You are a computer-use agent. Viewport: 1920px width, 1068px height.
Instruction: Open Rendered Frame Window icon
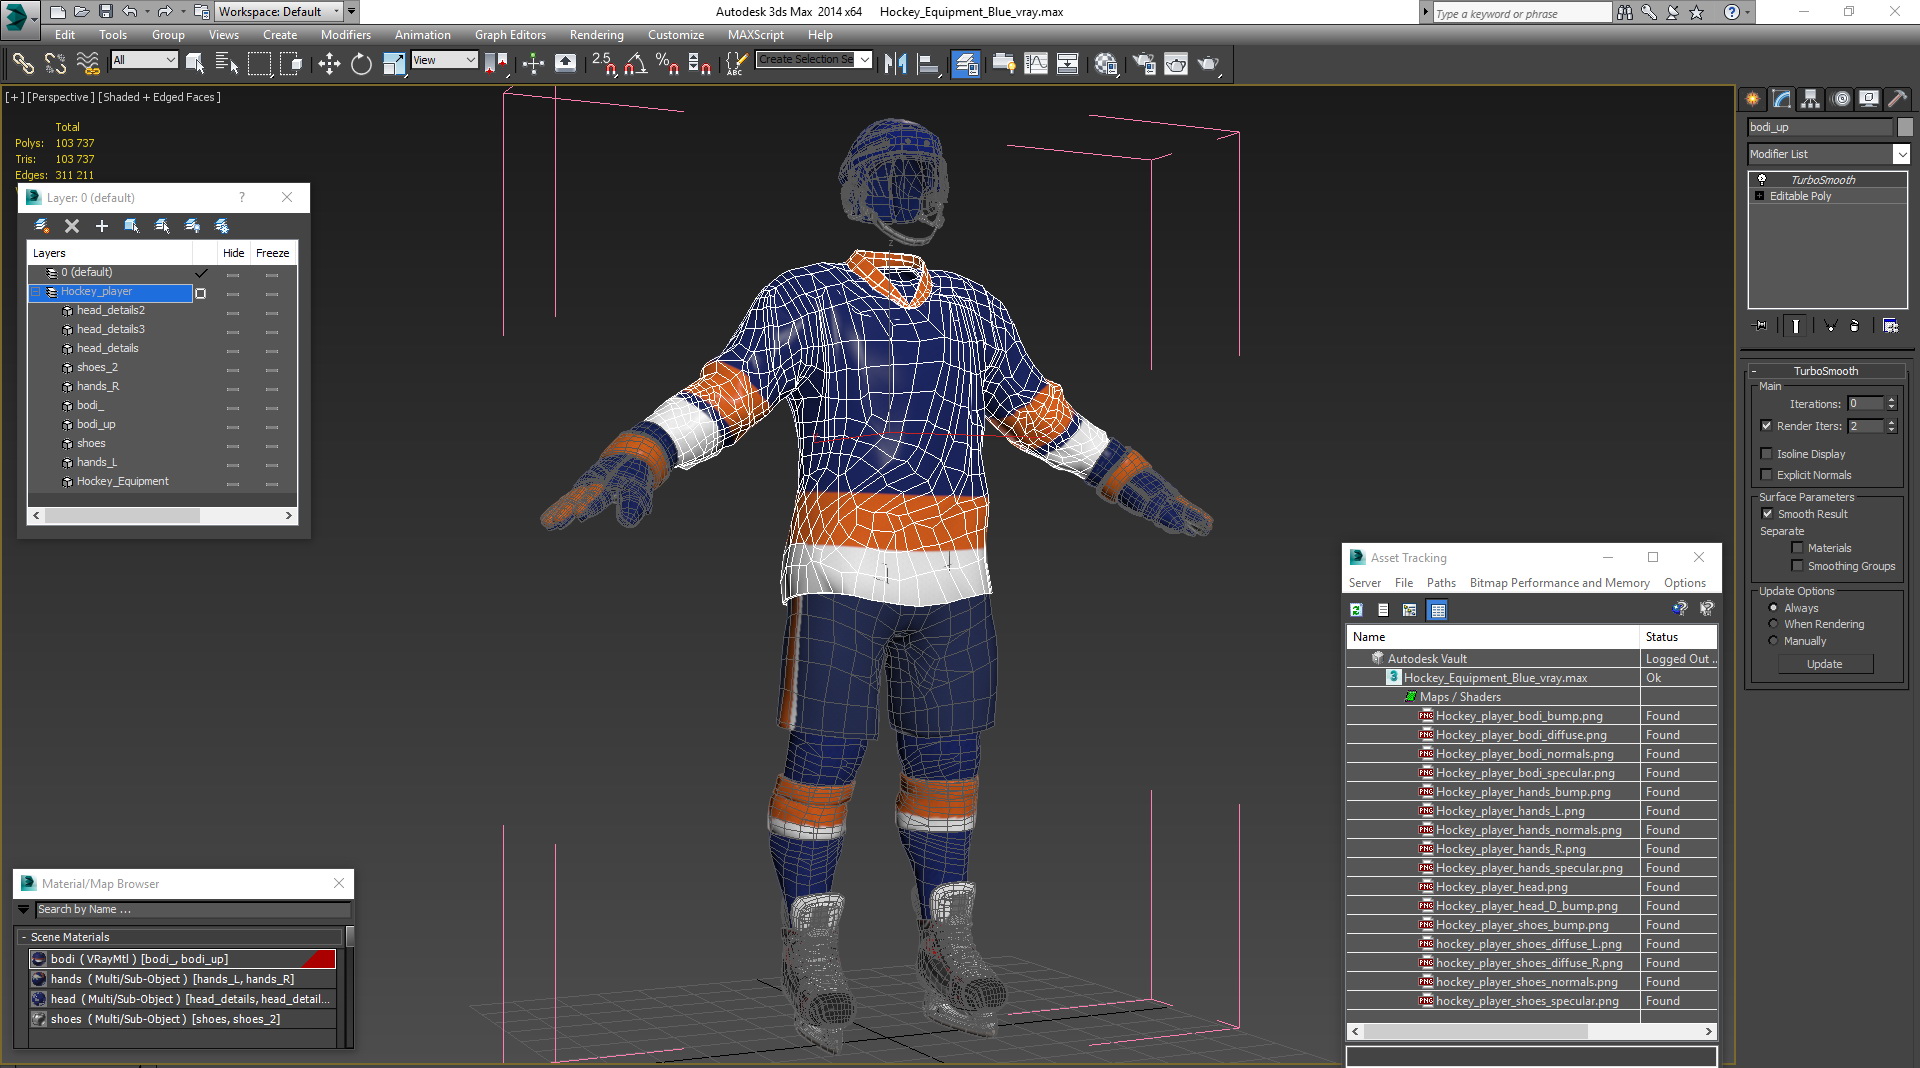(1176, 64)
